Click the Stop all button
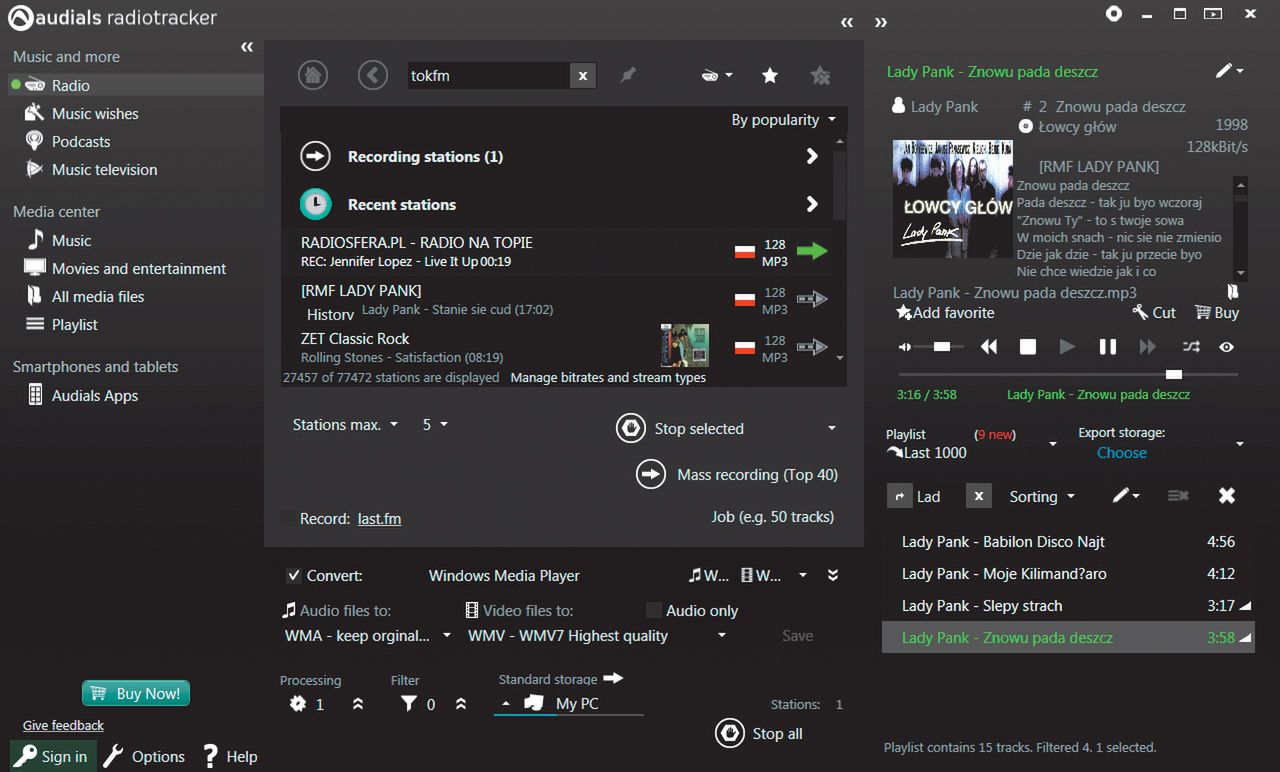This screenshot has width=1280, height=772. (759, 733)
